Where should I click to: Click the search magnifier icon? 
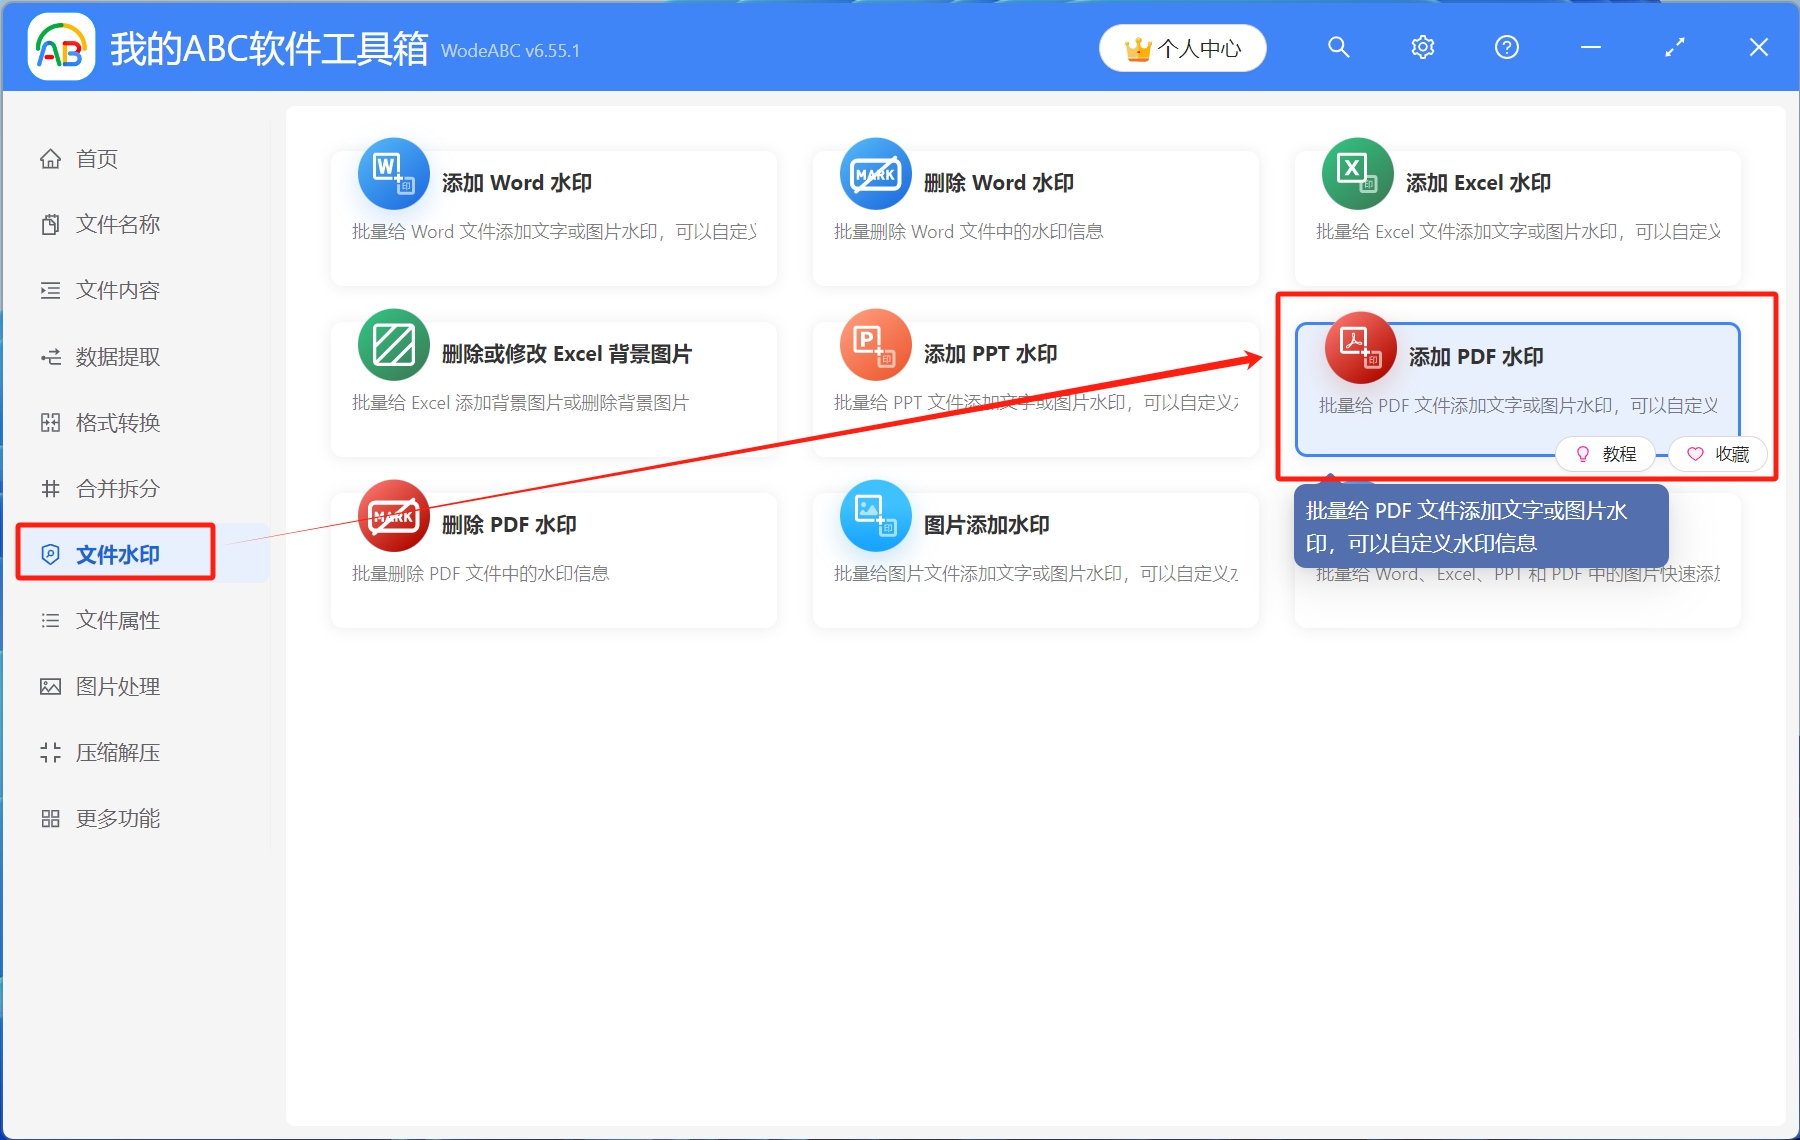click(1338, 46)
